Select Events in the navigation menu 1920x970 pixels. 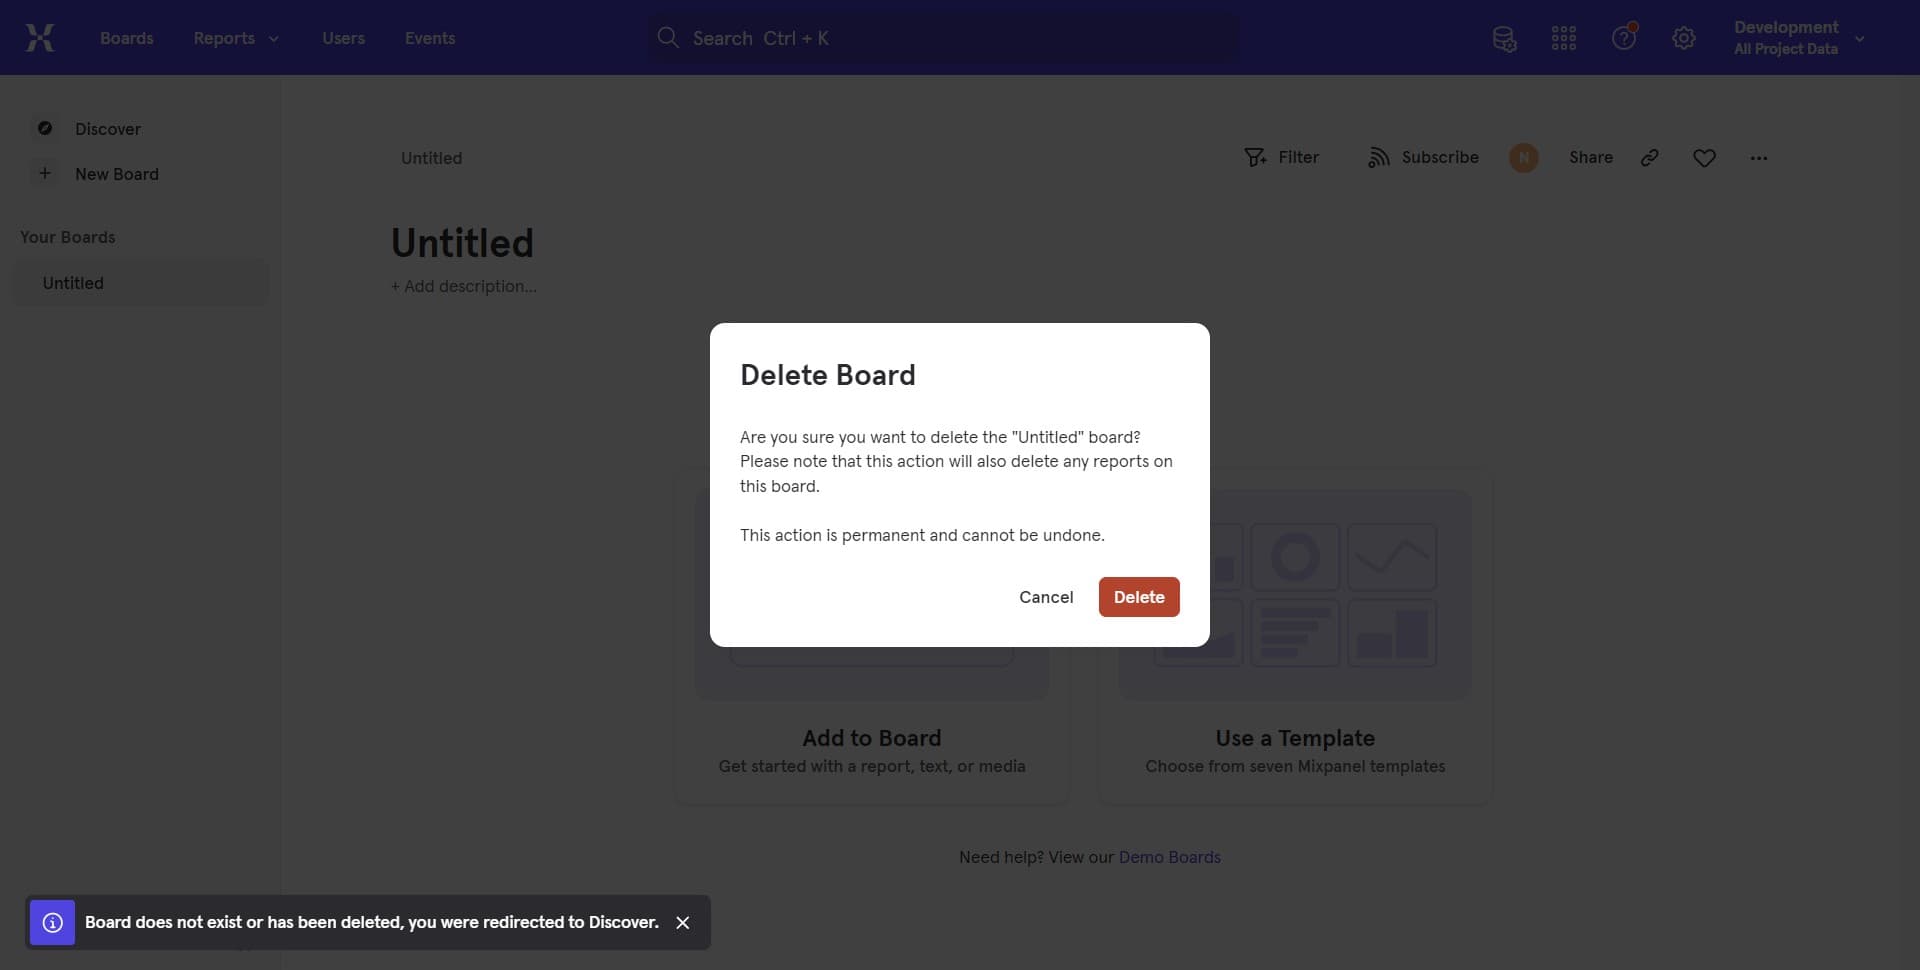430,38
